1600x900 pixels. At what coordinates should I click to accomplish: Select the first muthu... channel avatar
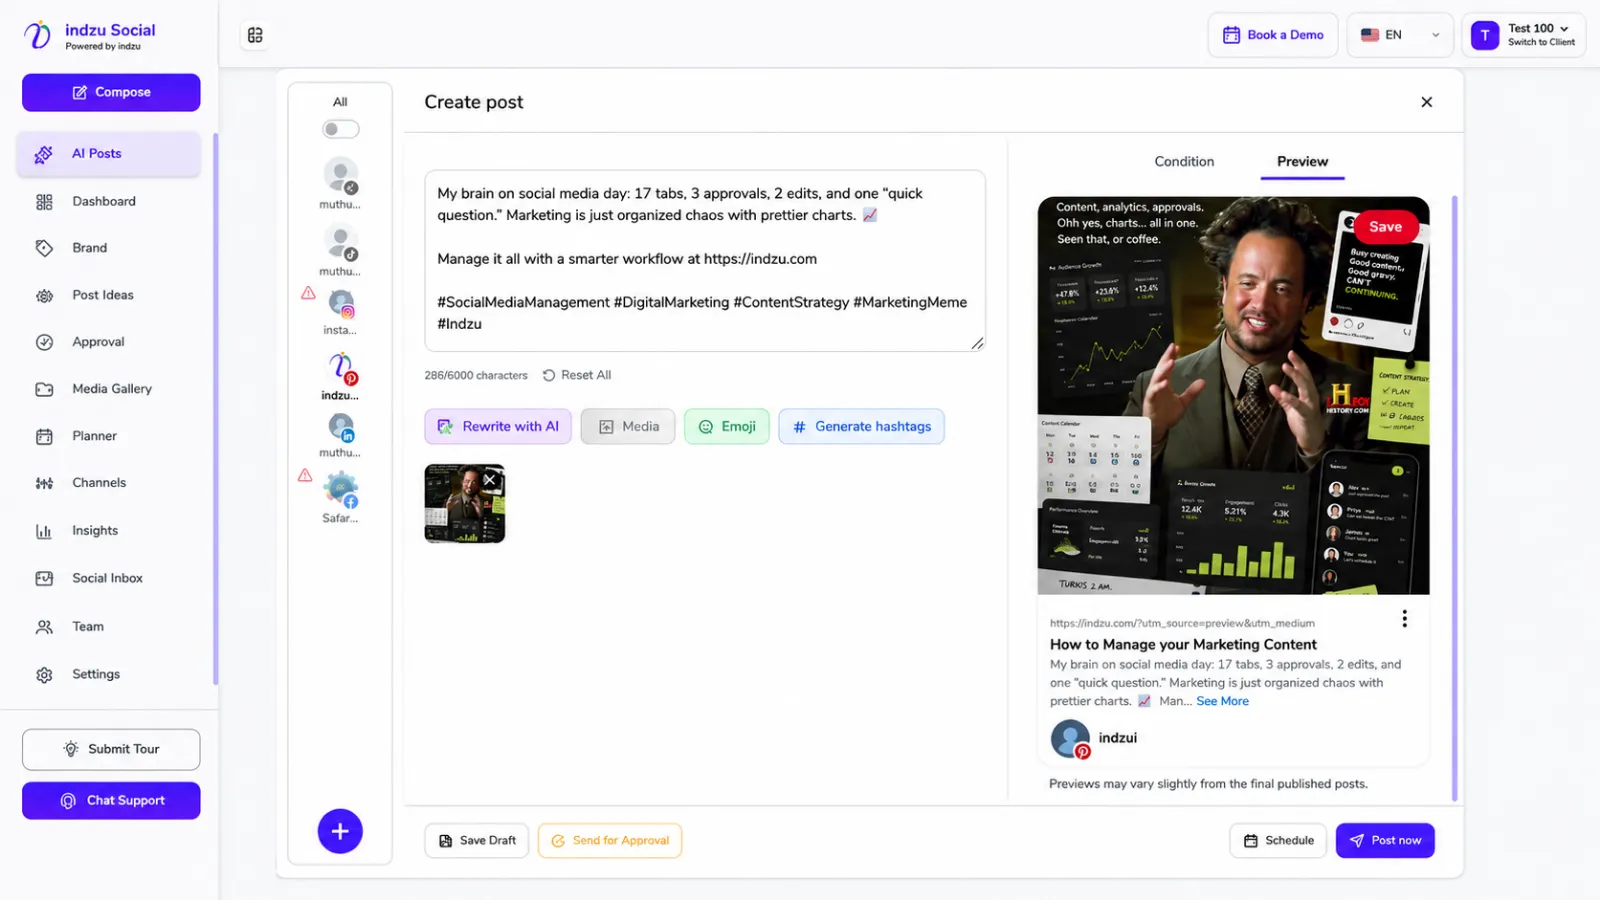pos(341,175)
